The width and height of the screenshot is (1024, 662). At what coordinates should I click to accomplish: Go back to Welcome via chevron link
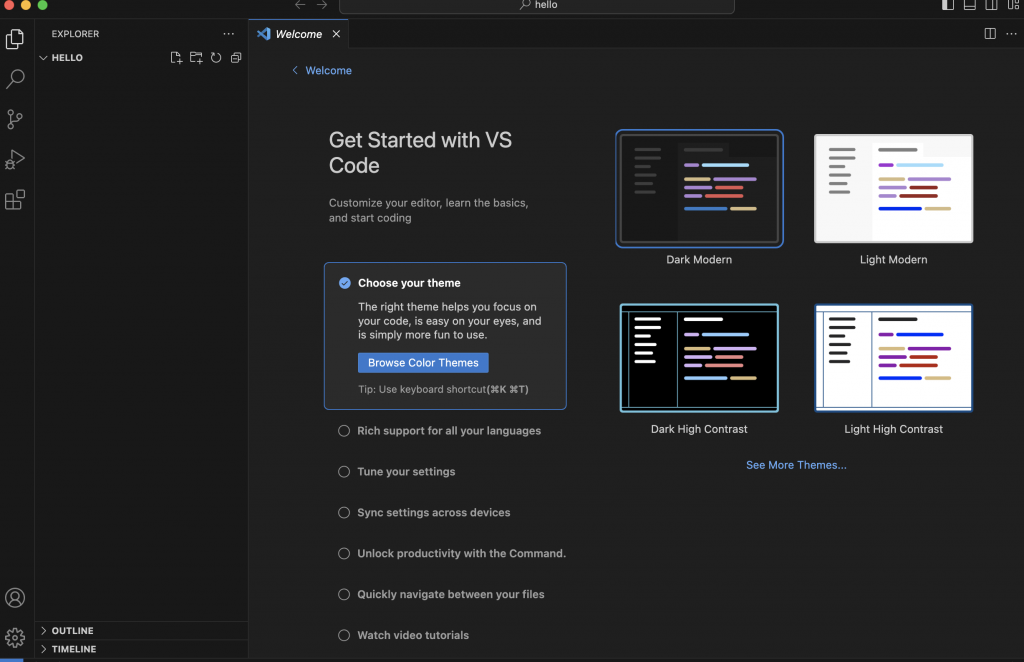[x=321, y=71]
